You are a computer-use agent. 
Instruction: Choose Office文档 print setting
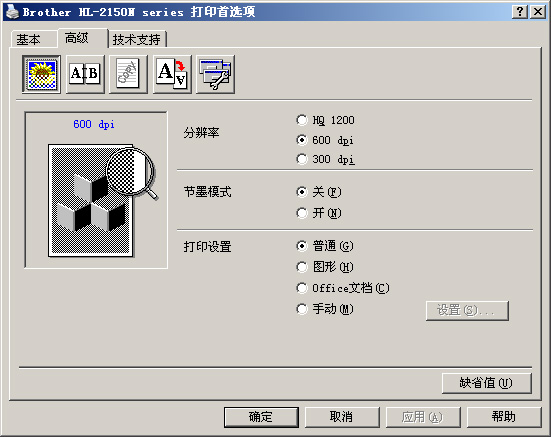click(343, 288)
